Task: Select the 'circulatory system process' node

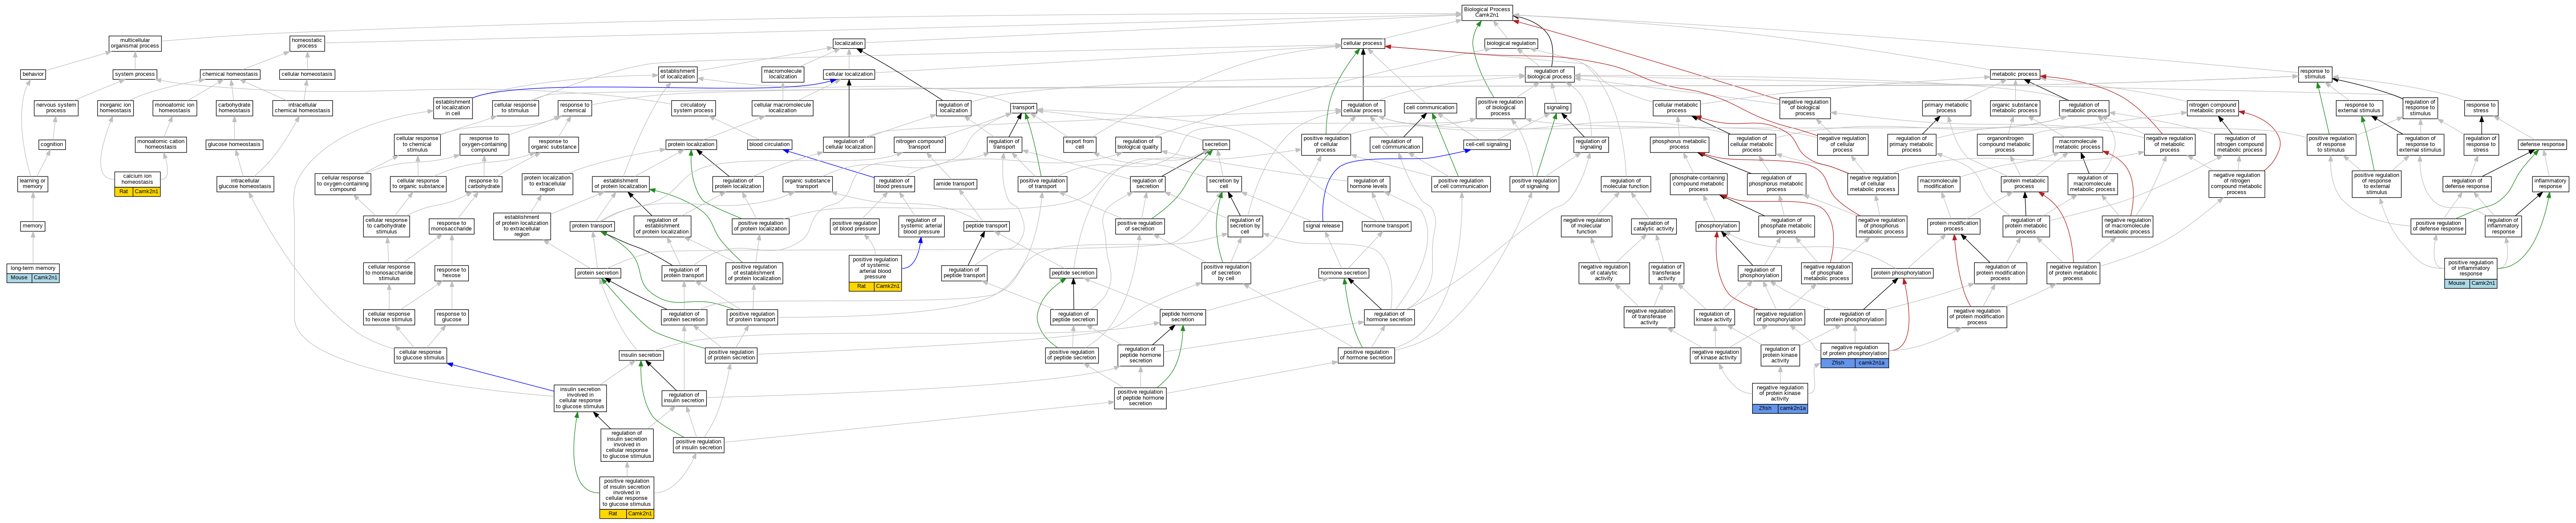Action: (693, 107)
